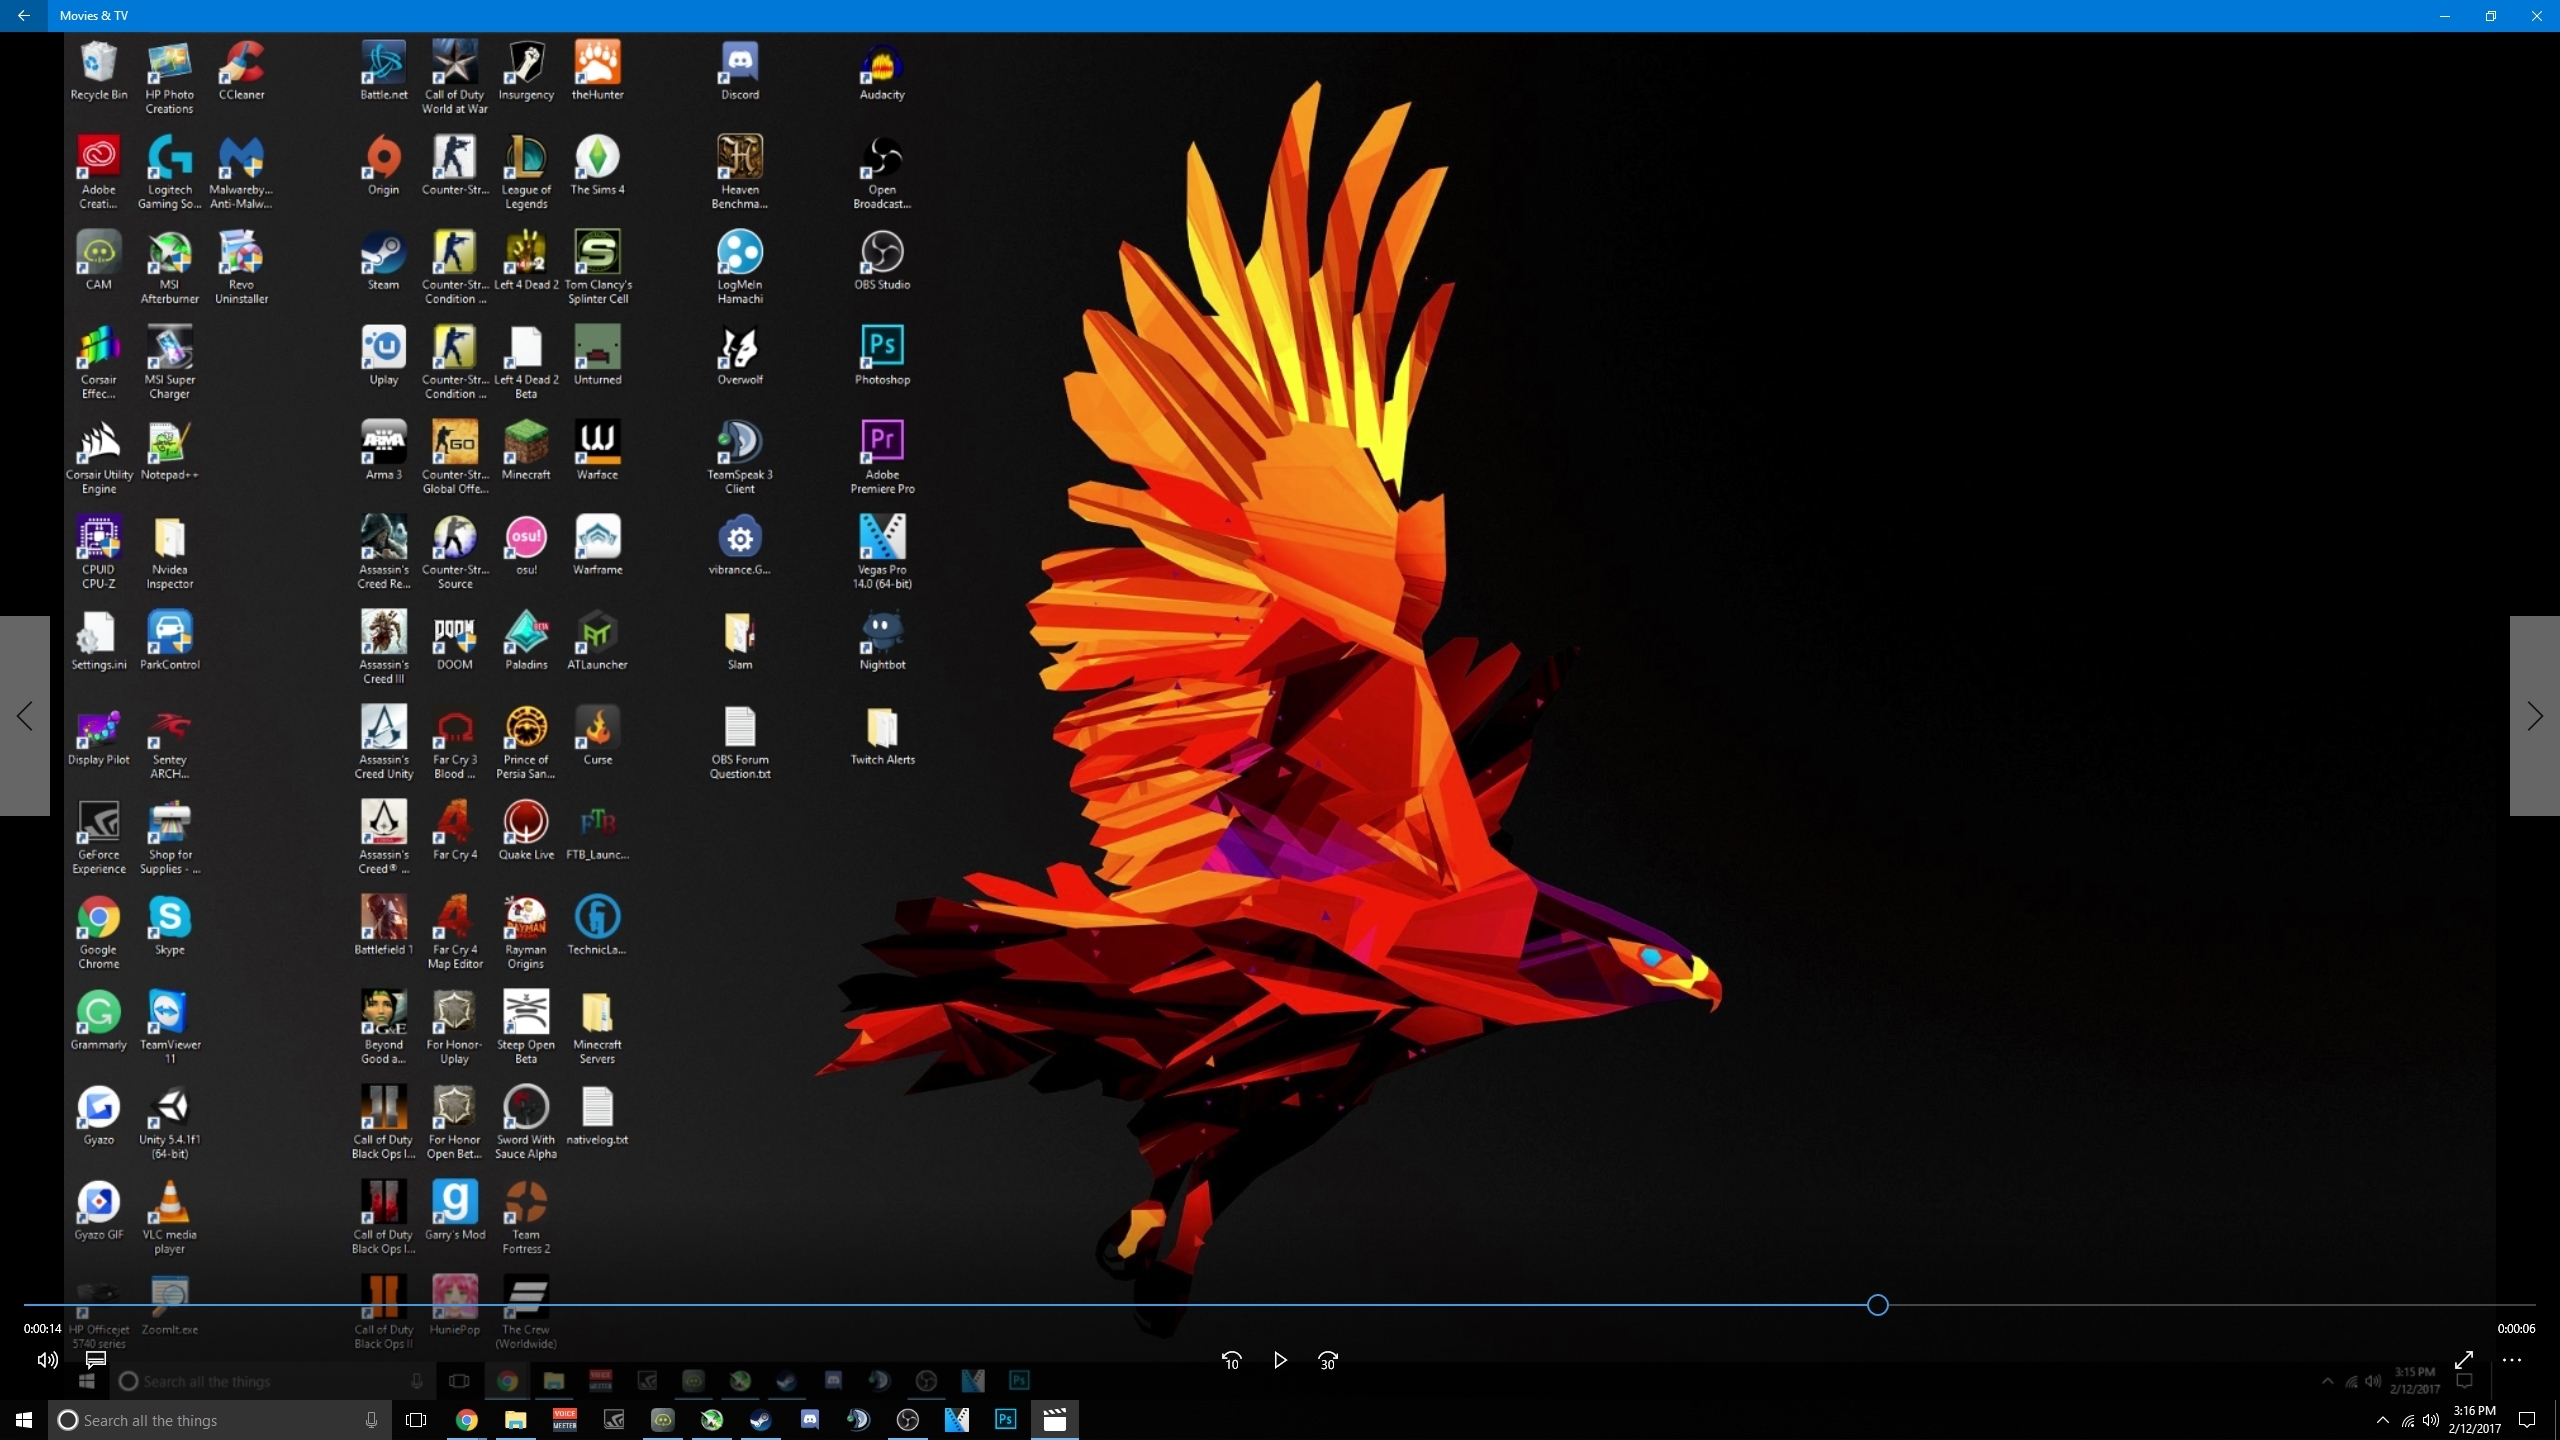
Task: Open Discord from the bottom-most taskbar
Action: (809, 1420)
